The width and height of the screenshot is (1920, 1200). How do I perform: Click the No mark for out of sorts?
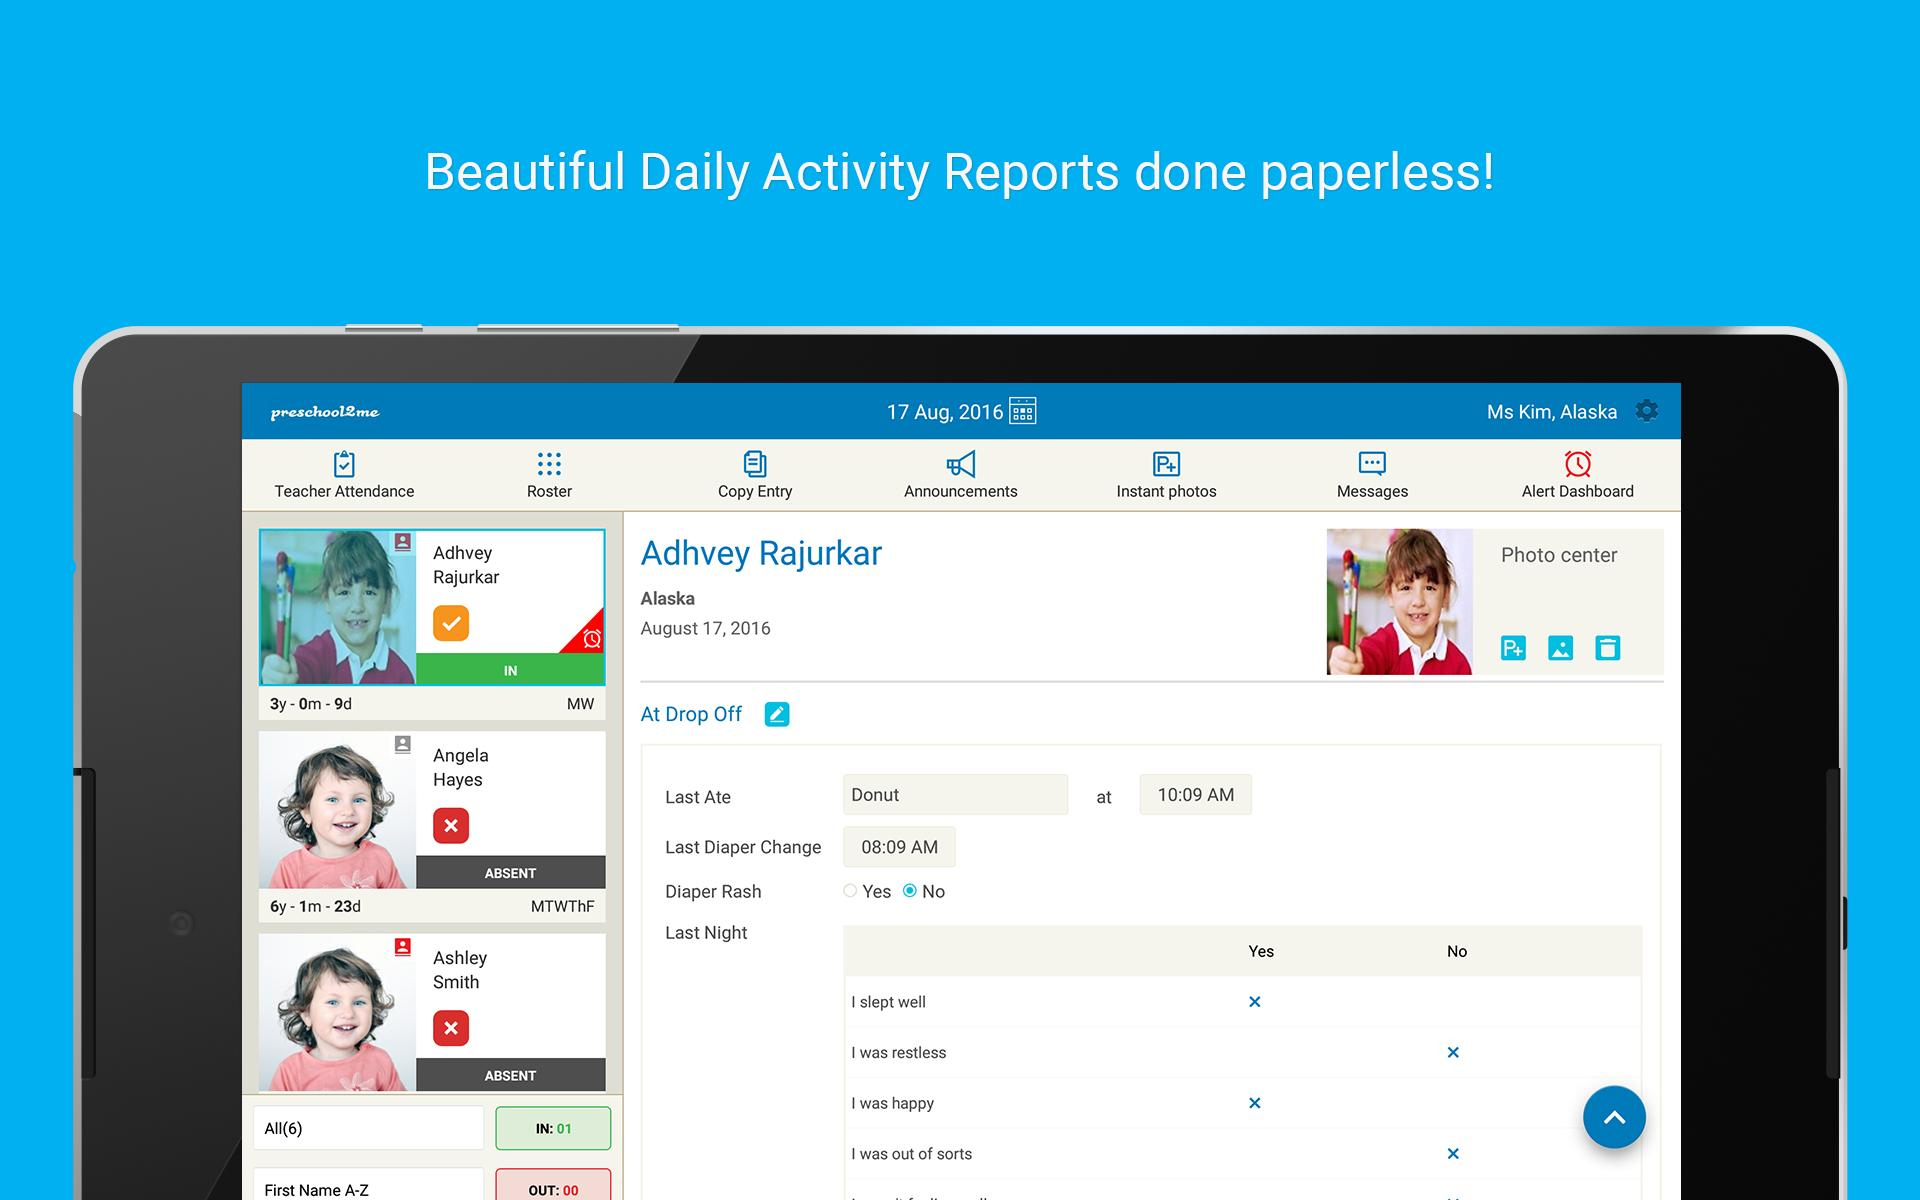(1453, 1154)
